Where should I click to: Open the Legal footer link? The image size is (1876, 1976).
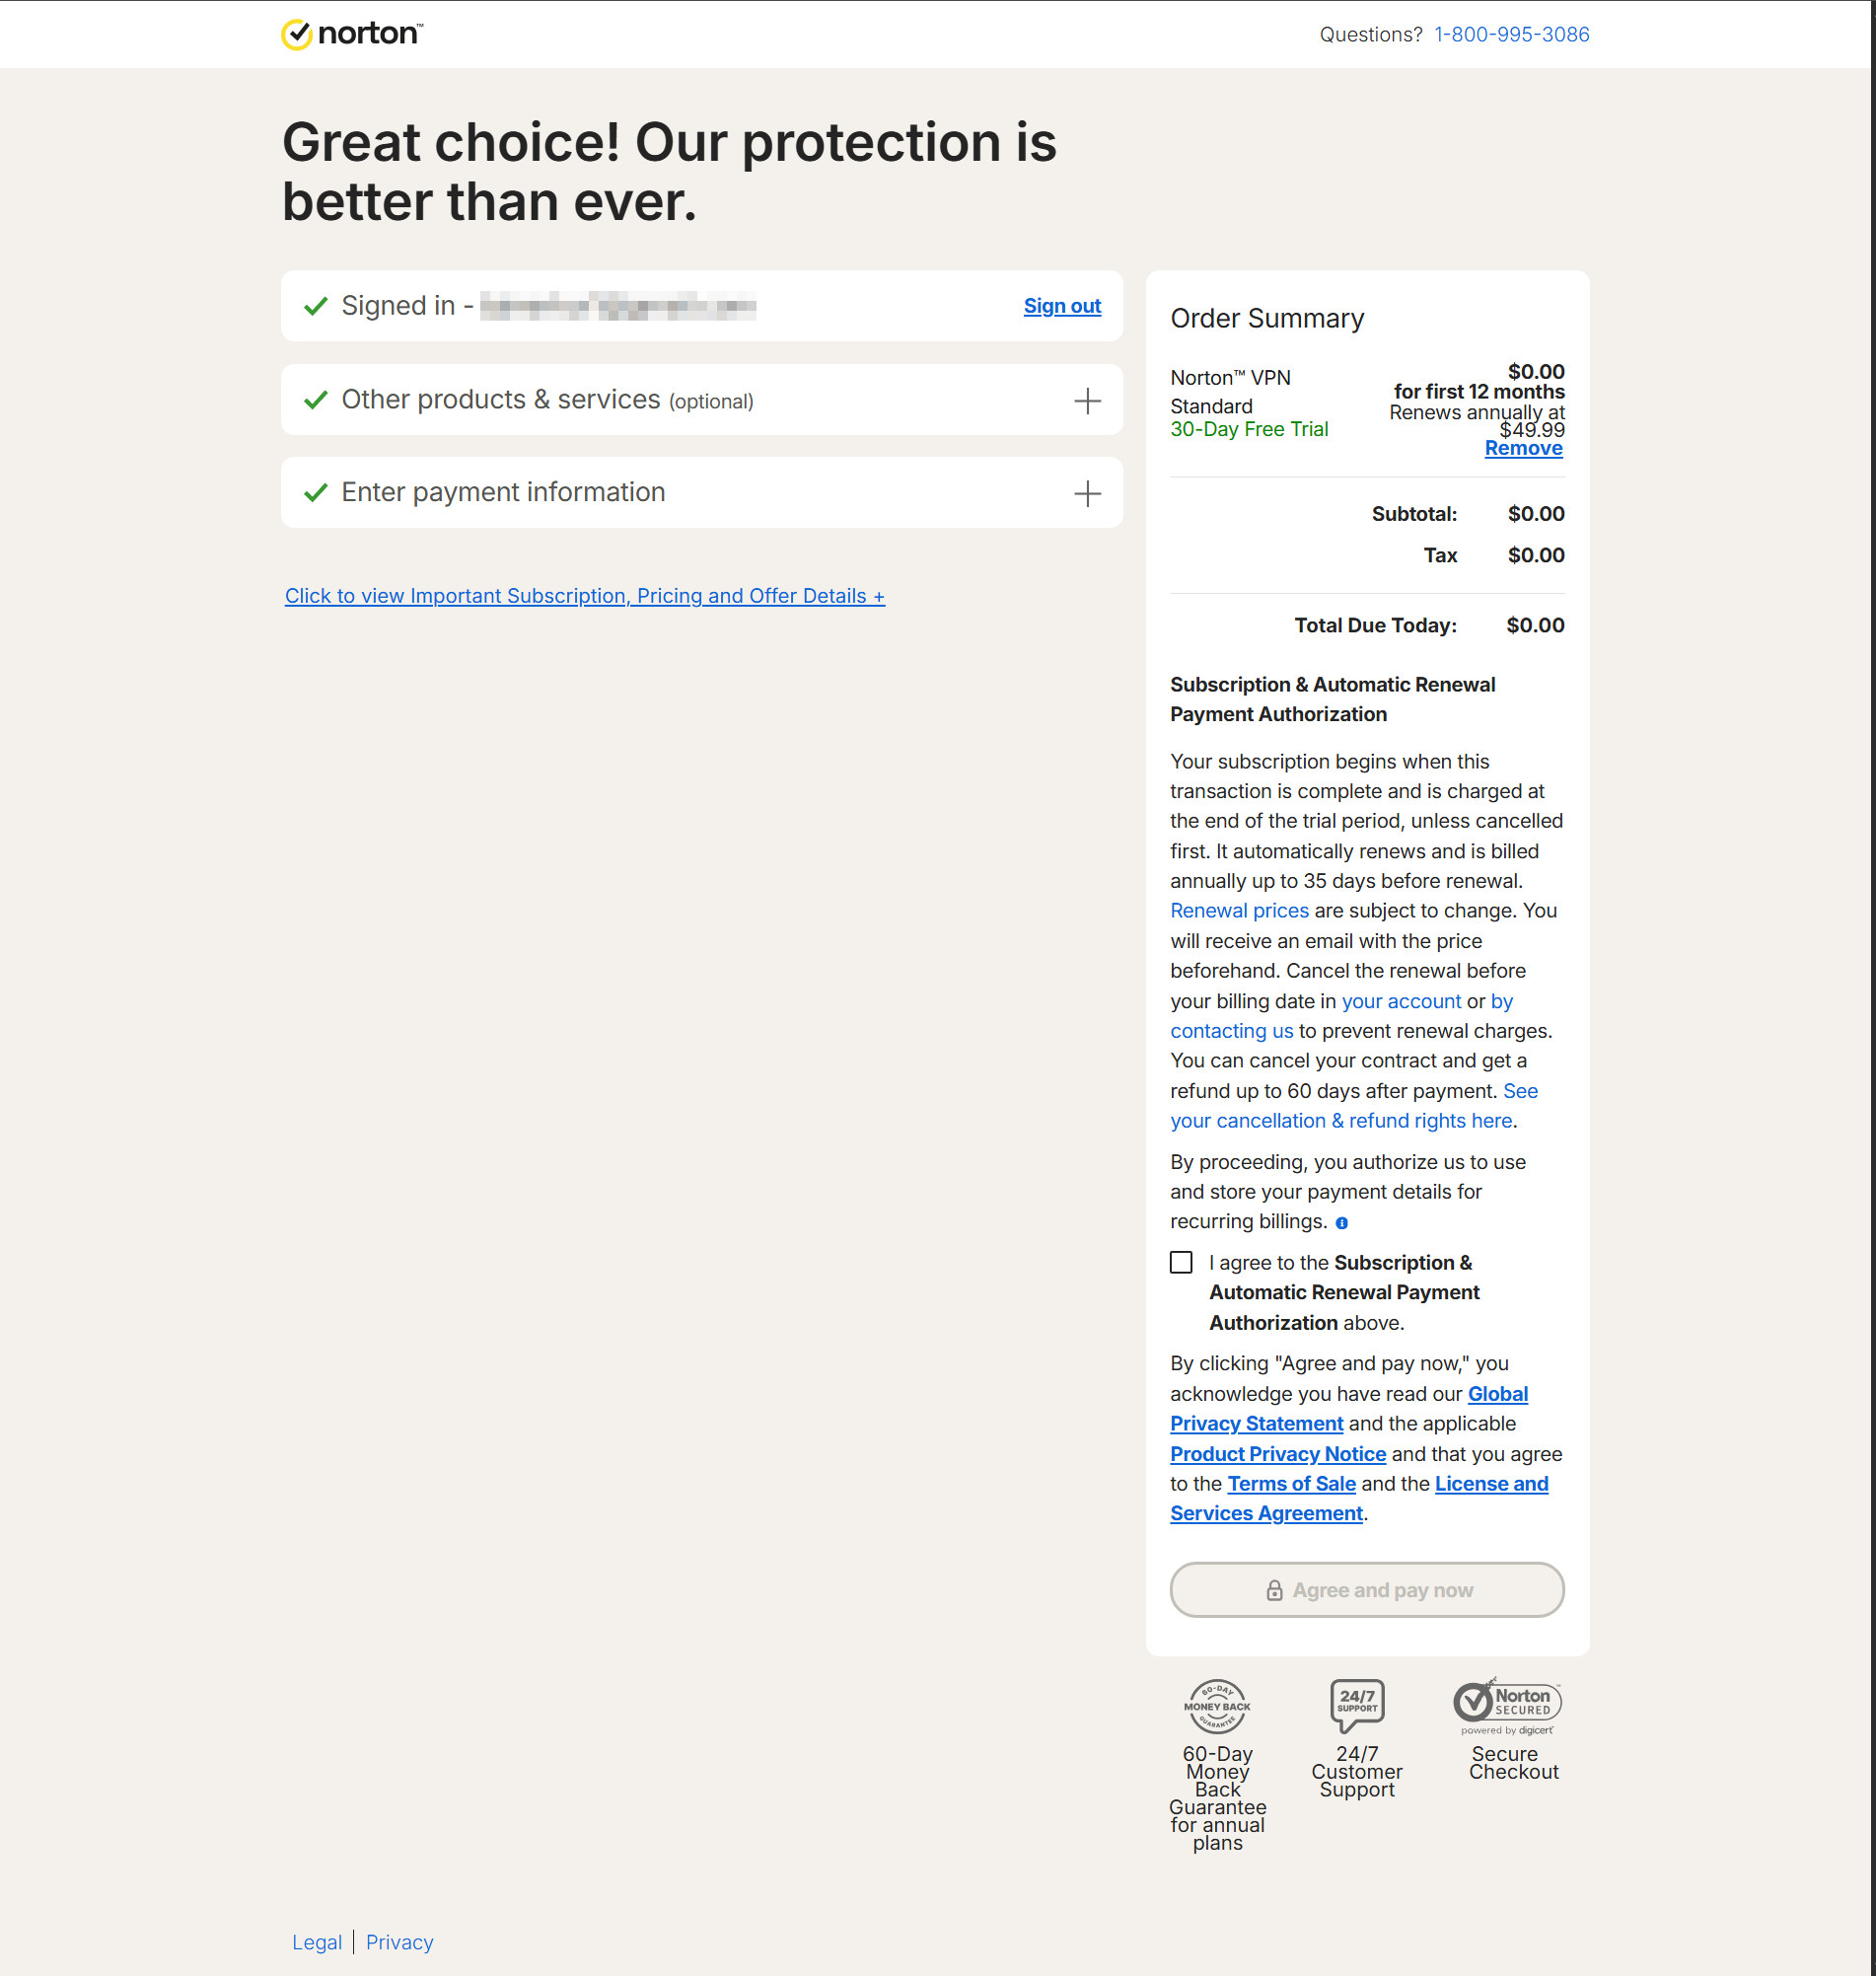316,1942
